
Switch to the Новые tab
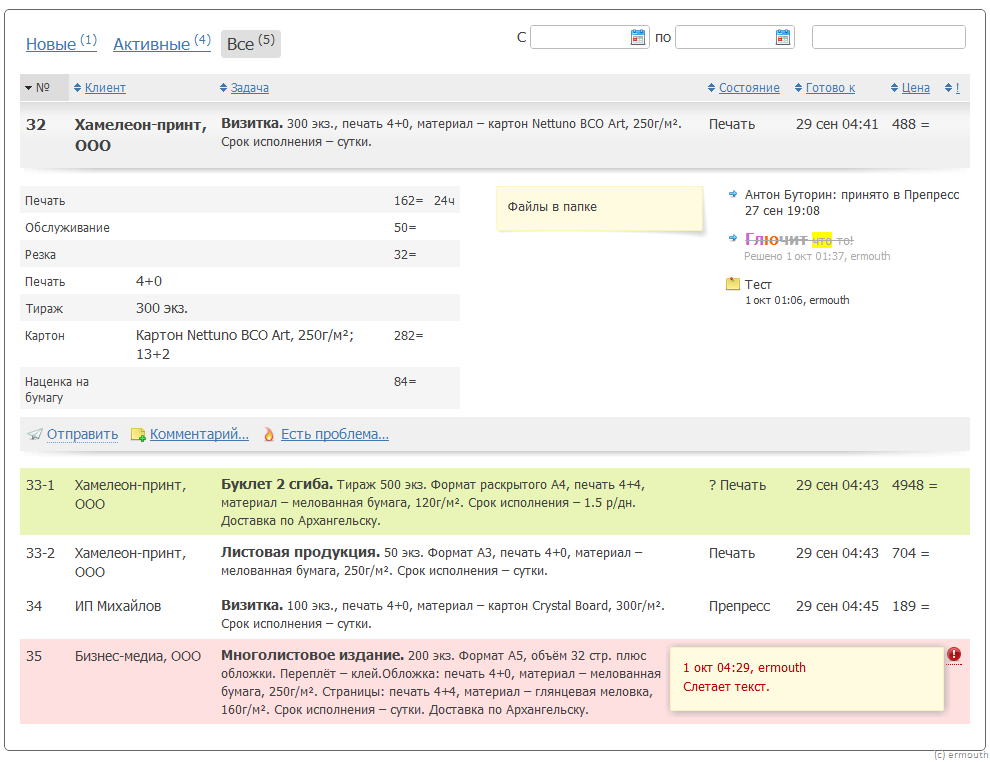point(51,44)
